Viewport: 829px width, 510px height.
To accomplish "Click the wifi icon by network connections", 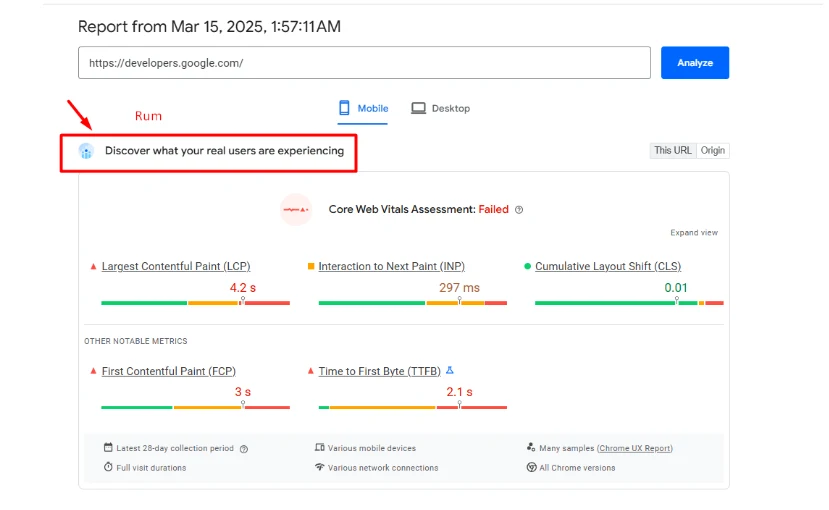I will pyautogui.click(x=320, y=467).
